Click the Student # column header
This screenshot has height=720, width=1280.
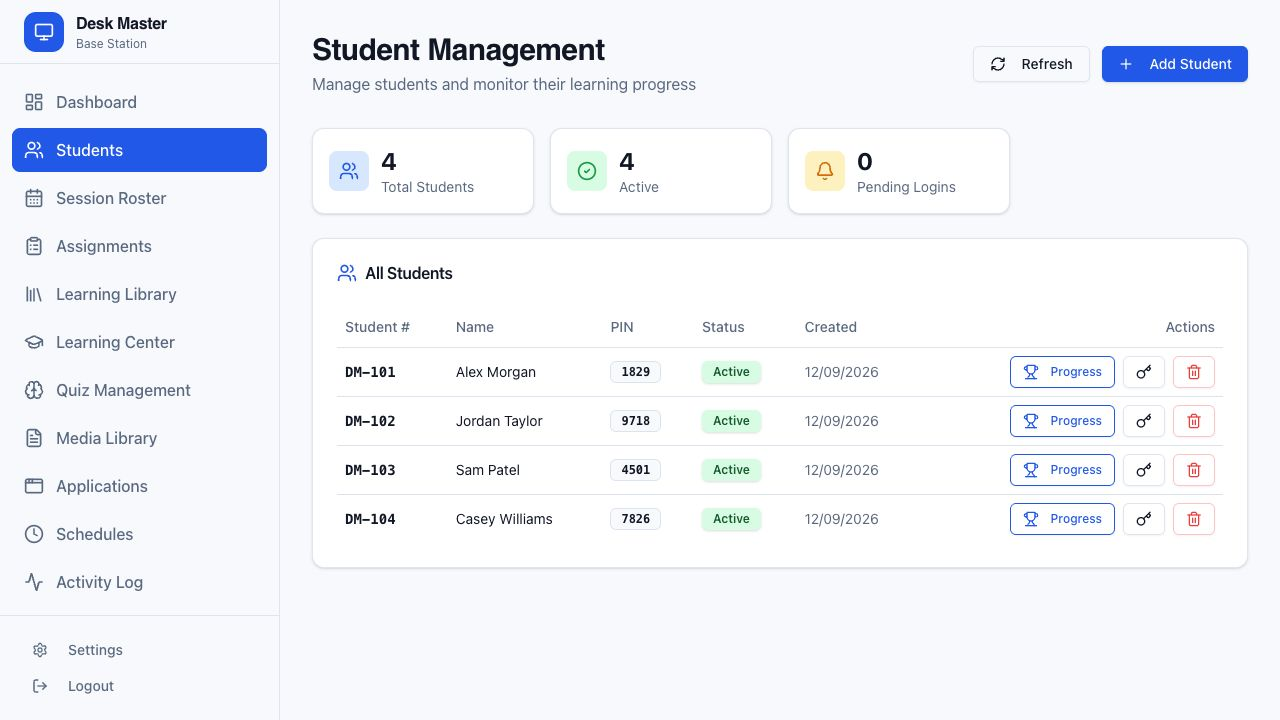[377, 327]
